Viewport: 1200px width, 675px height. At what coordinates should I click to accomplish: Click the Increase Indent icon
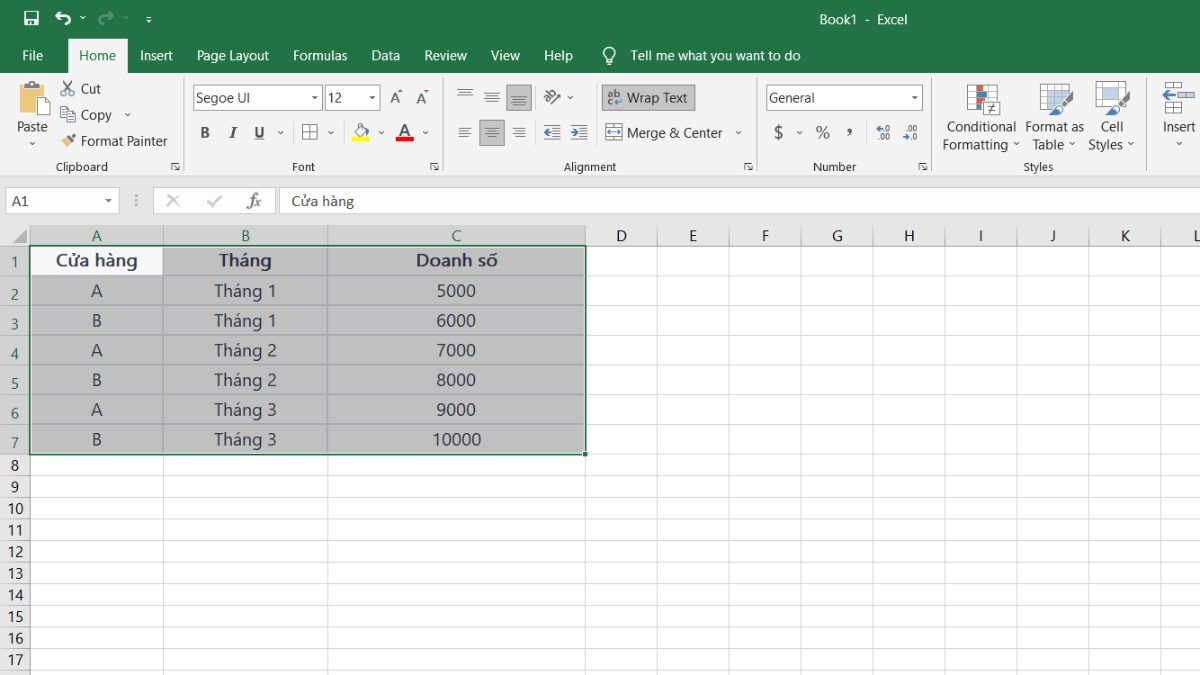579,133
